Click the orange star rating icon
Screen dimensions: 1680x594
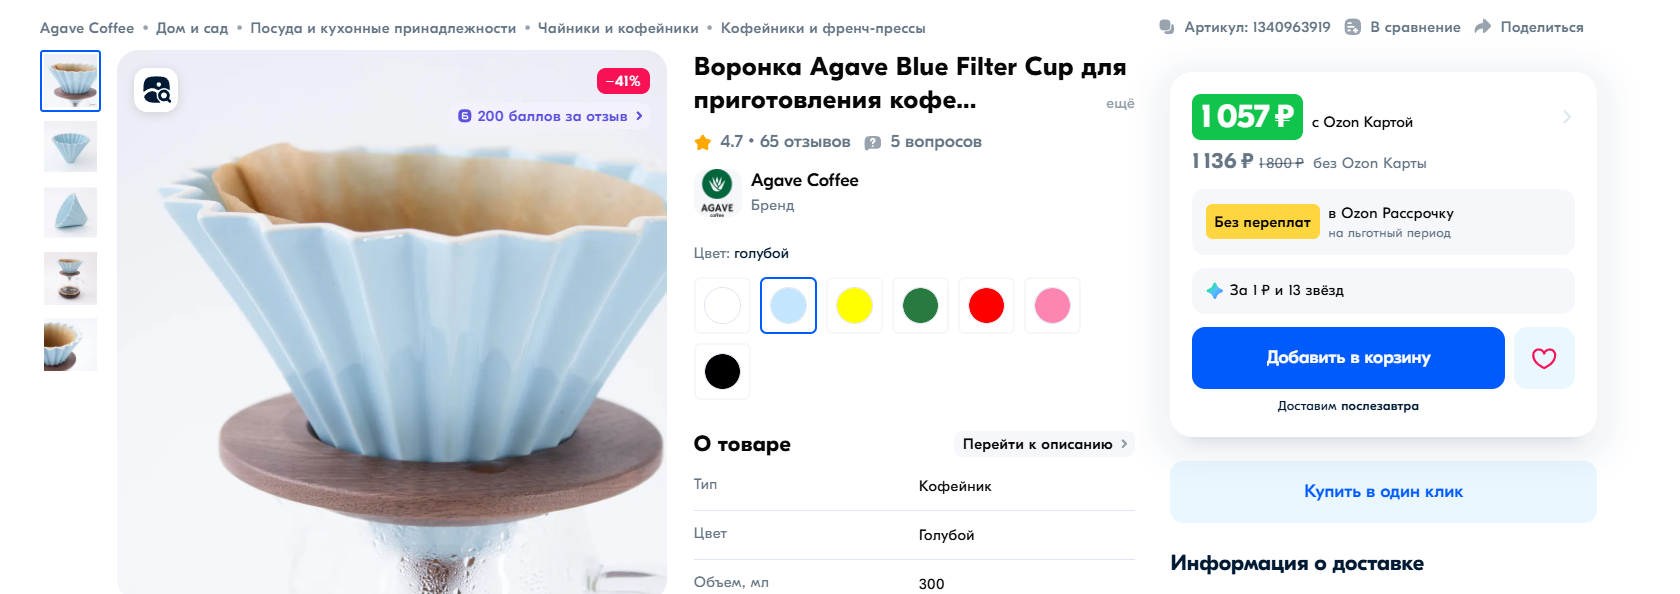[703, 142]
